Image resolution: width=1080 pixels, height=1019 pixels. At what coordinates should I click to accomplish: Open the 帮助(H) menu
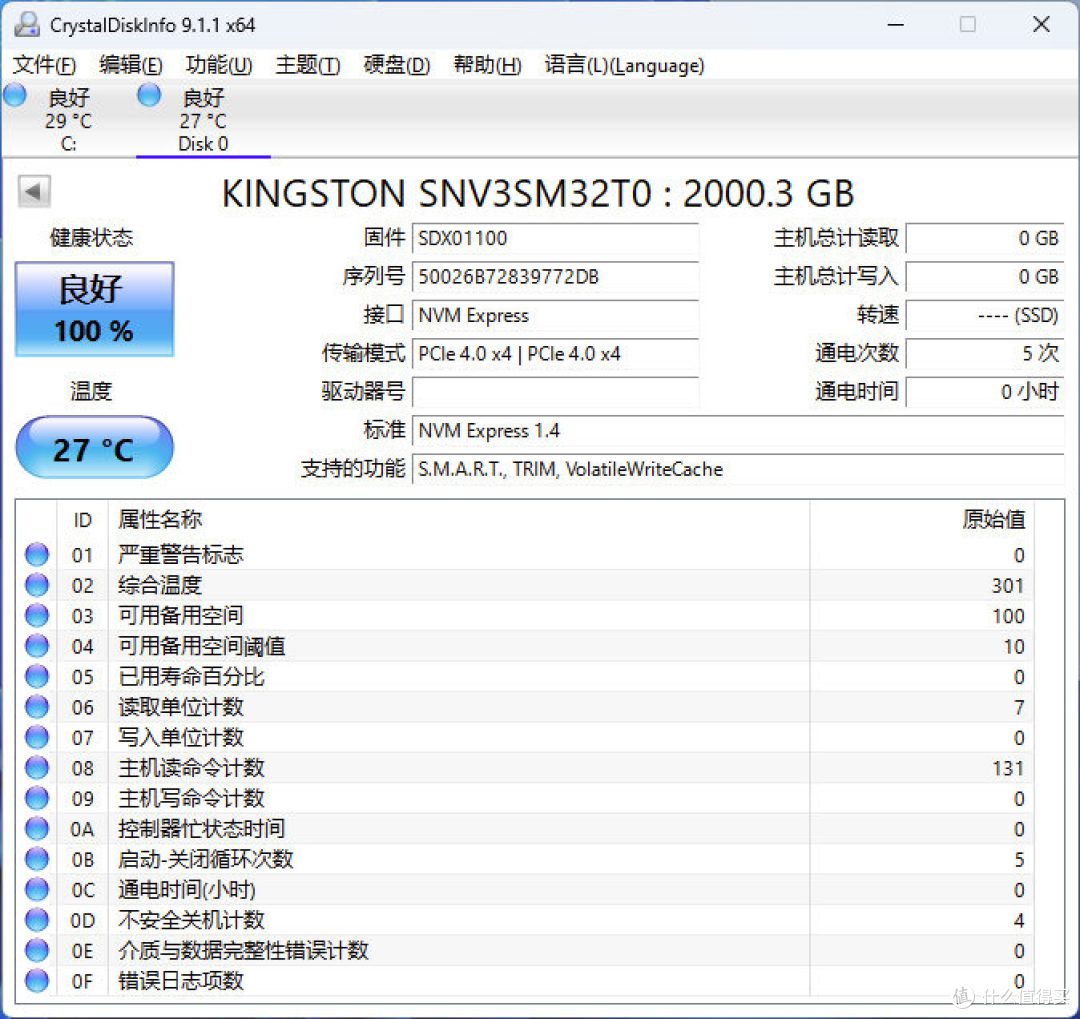(x=487, y=65)
